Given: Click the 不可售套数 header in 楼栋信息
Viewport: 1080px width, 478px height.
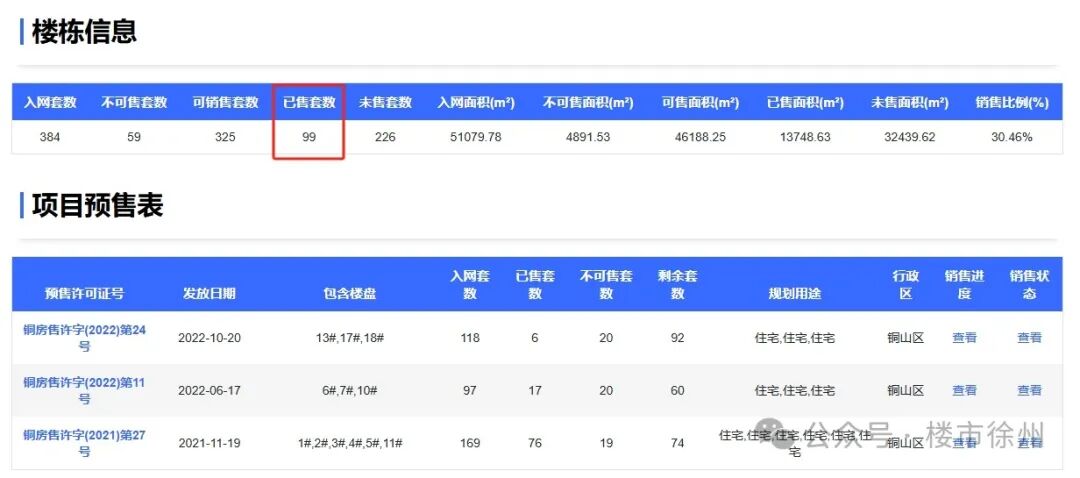Looking at the screenshot, I should click(134, 103).
